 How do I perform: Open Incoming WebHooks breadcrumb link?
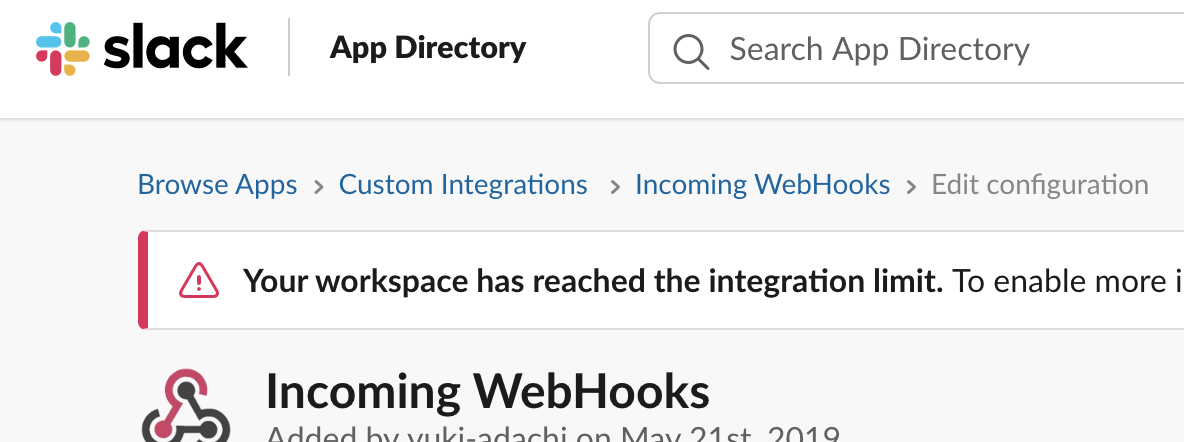coord(763,184)
